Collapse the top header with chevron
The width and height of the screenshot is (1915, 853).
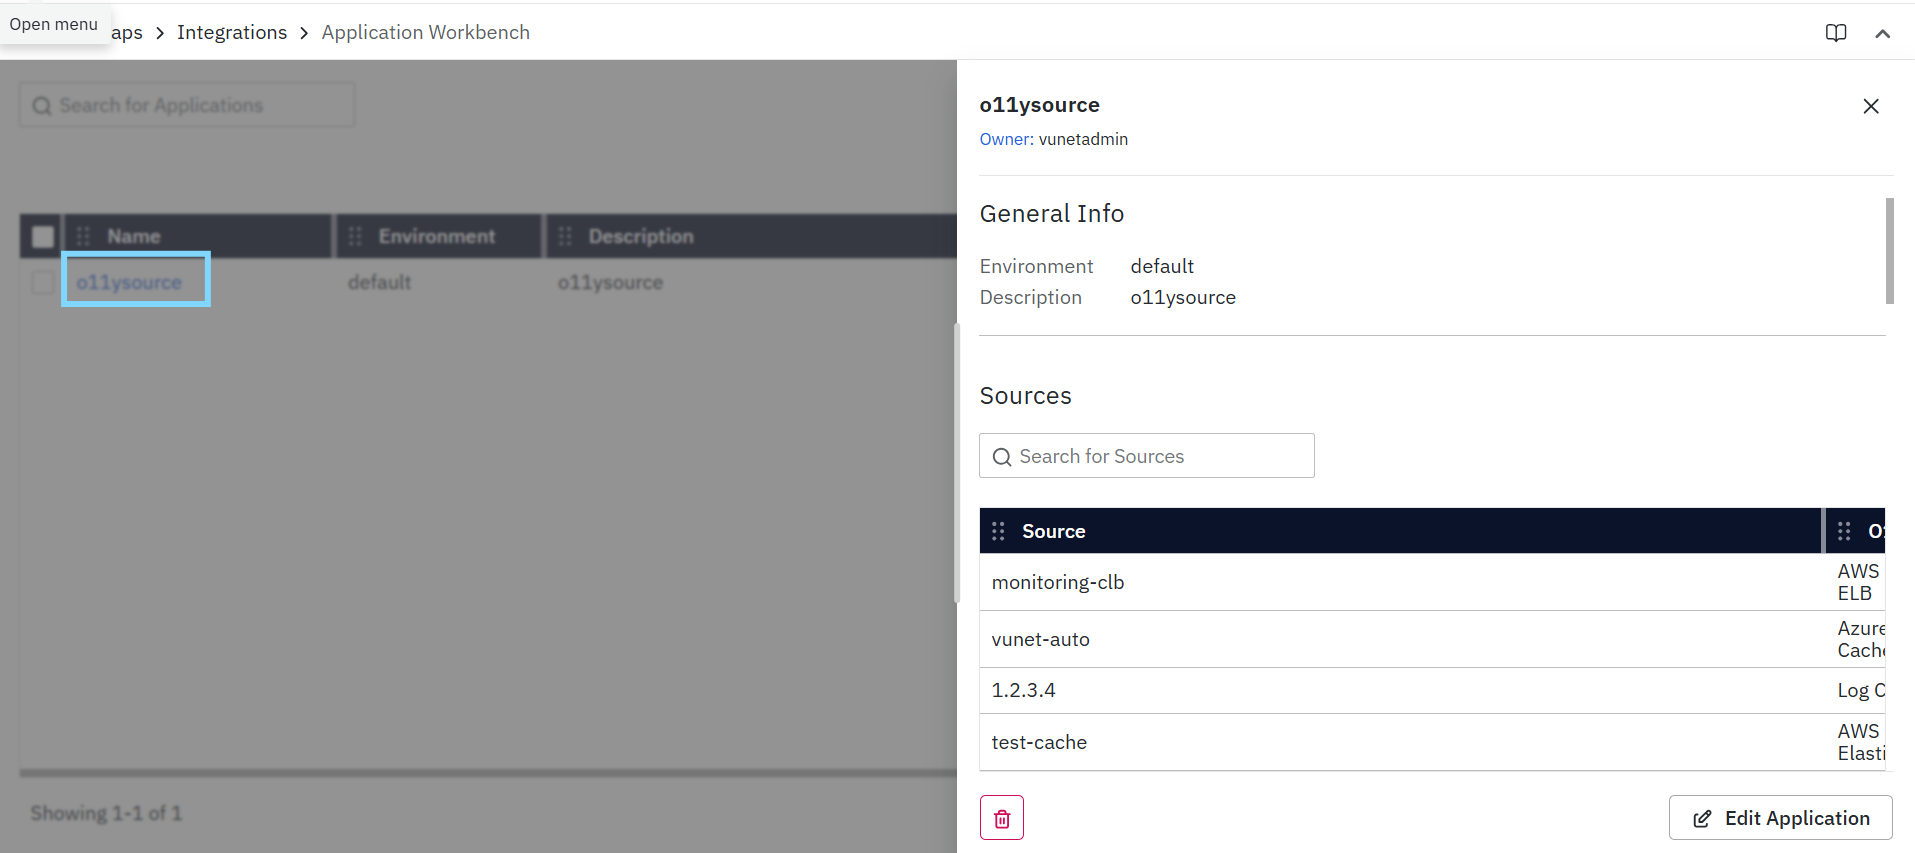pyautogui.click(x=1882, y=33)
